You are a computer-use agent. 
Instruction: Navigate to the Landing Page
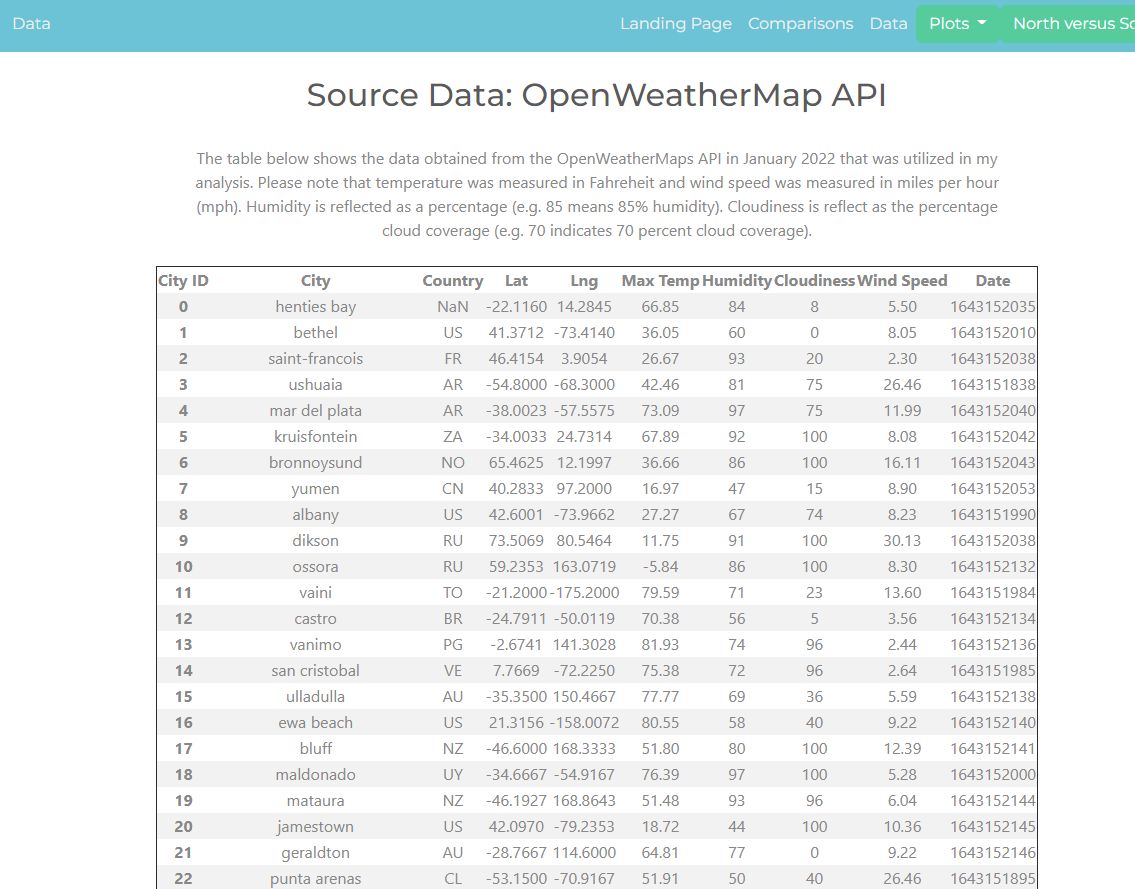tap(676, 23)
